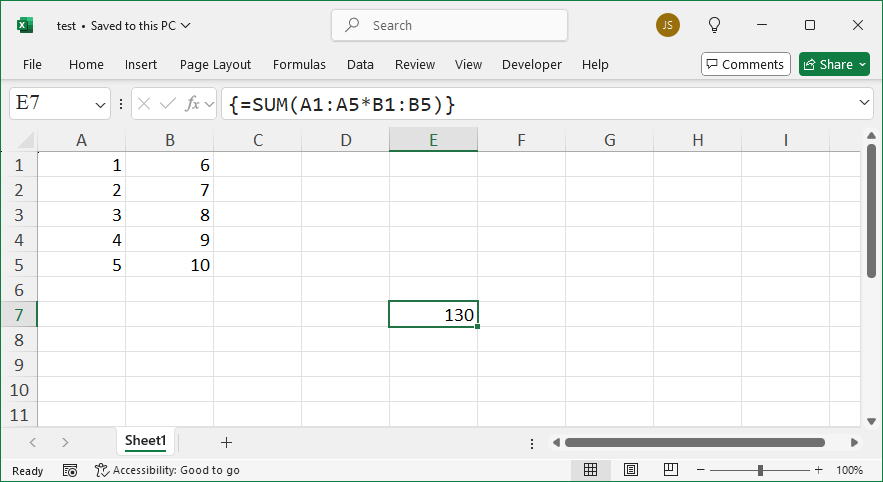Click the vertical scroll down arrow
The image size is (883, 482).
tap(872, 421)
